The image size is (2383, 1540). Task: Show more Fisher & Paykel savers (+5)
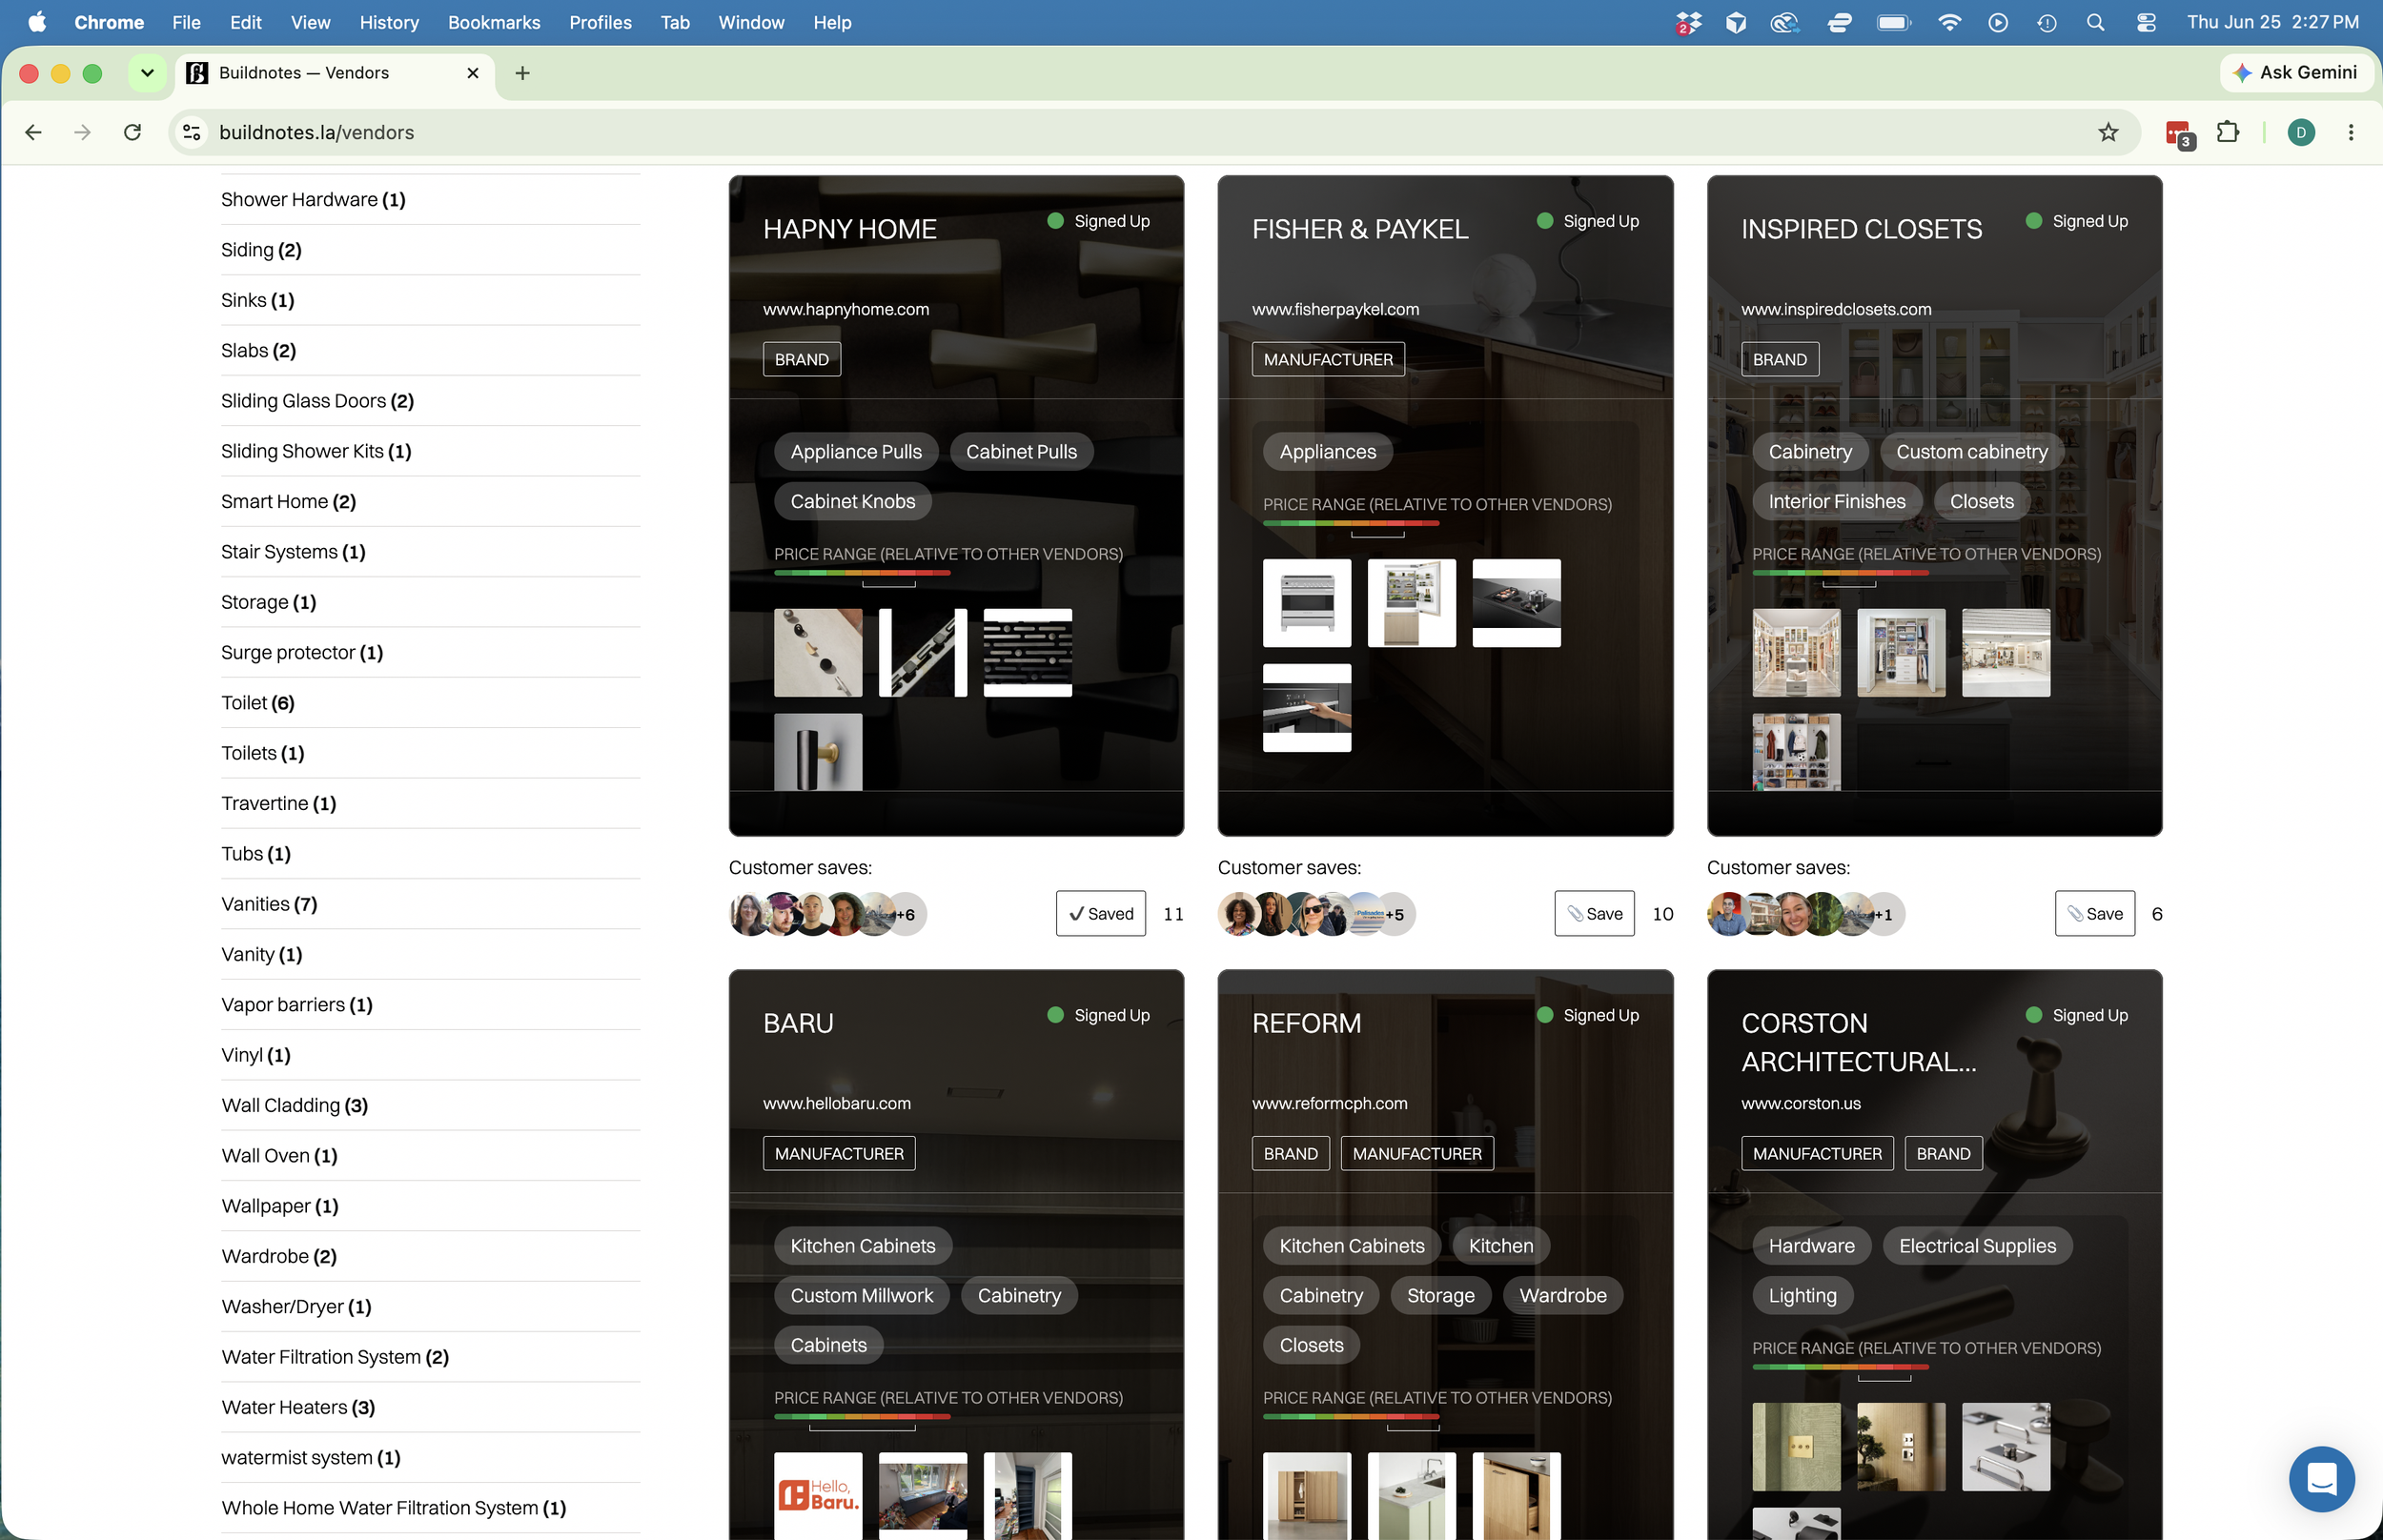coord(1396,914)
